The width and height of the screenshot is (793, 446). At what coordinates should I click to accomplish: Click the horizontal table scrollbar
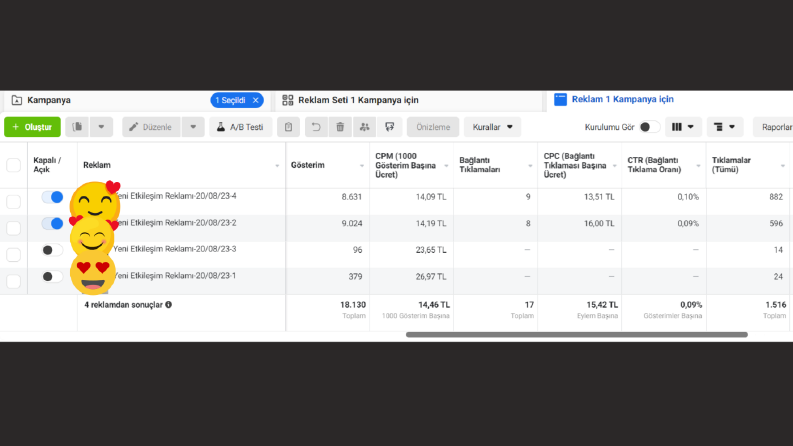click(x=577, y=335)
